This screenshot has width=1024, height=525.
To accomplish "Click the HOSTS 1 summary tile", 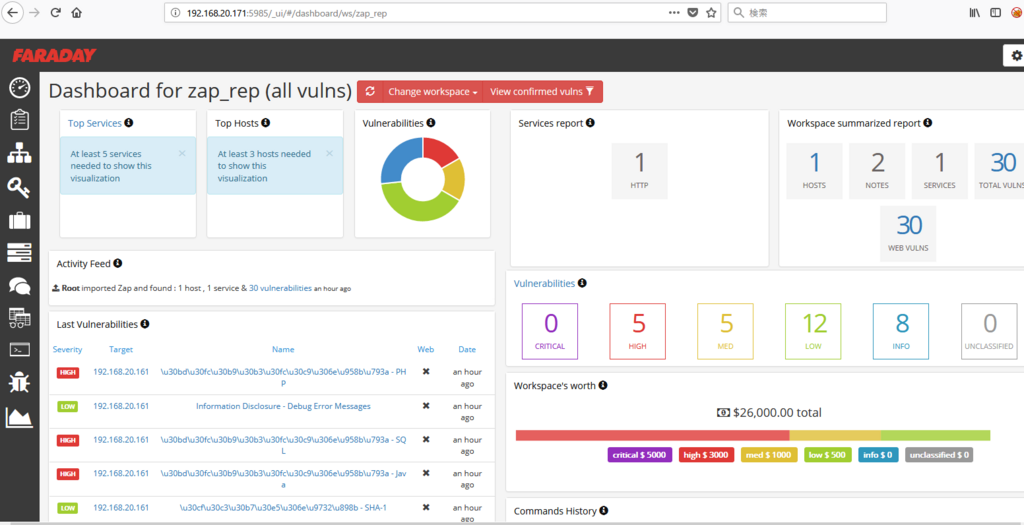I will pos(814,171).
